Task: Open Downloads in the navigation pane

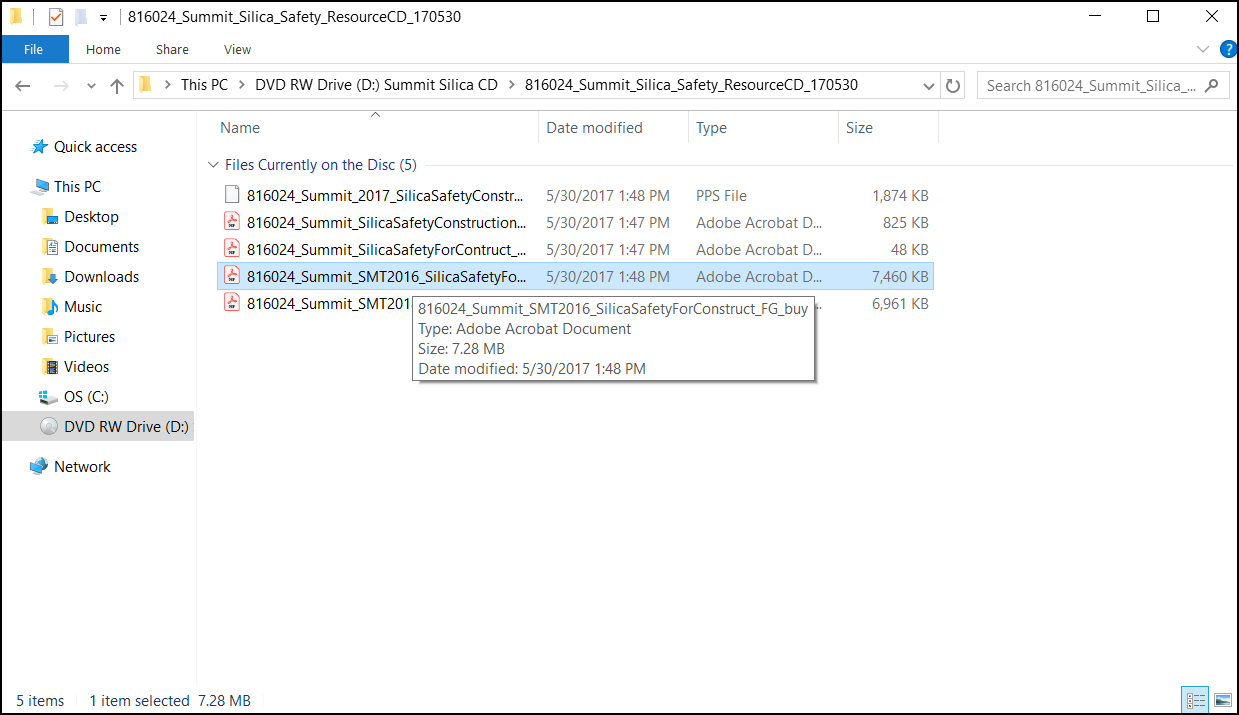Action: (101, 277)
